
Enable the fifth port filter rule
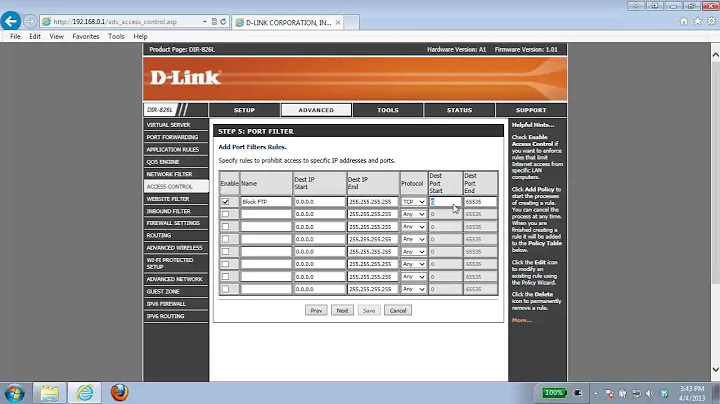click(x=225, y=252)
